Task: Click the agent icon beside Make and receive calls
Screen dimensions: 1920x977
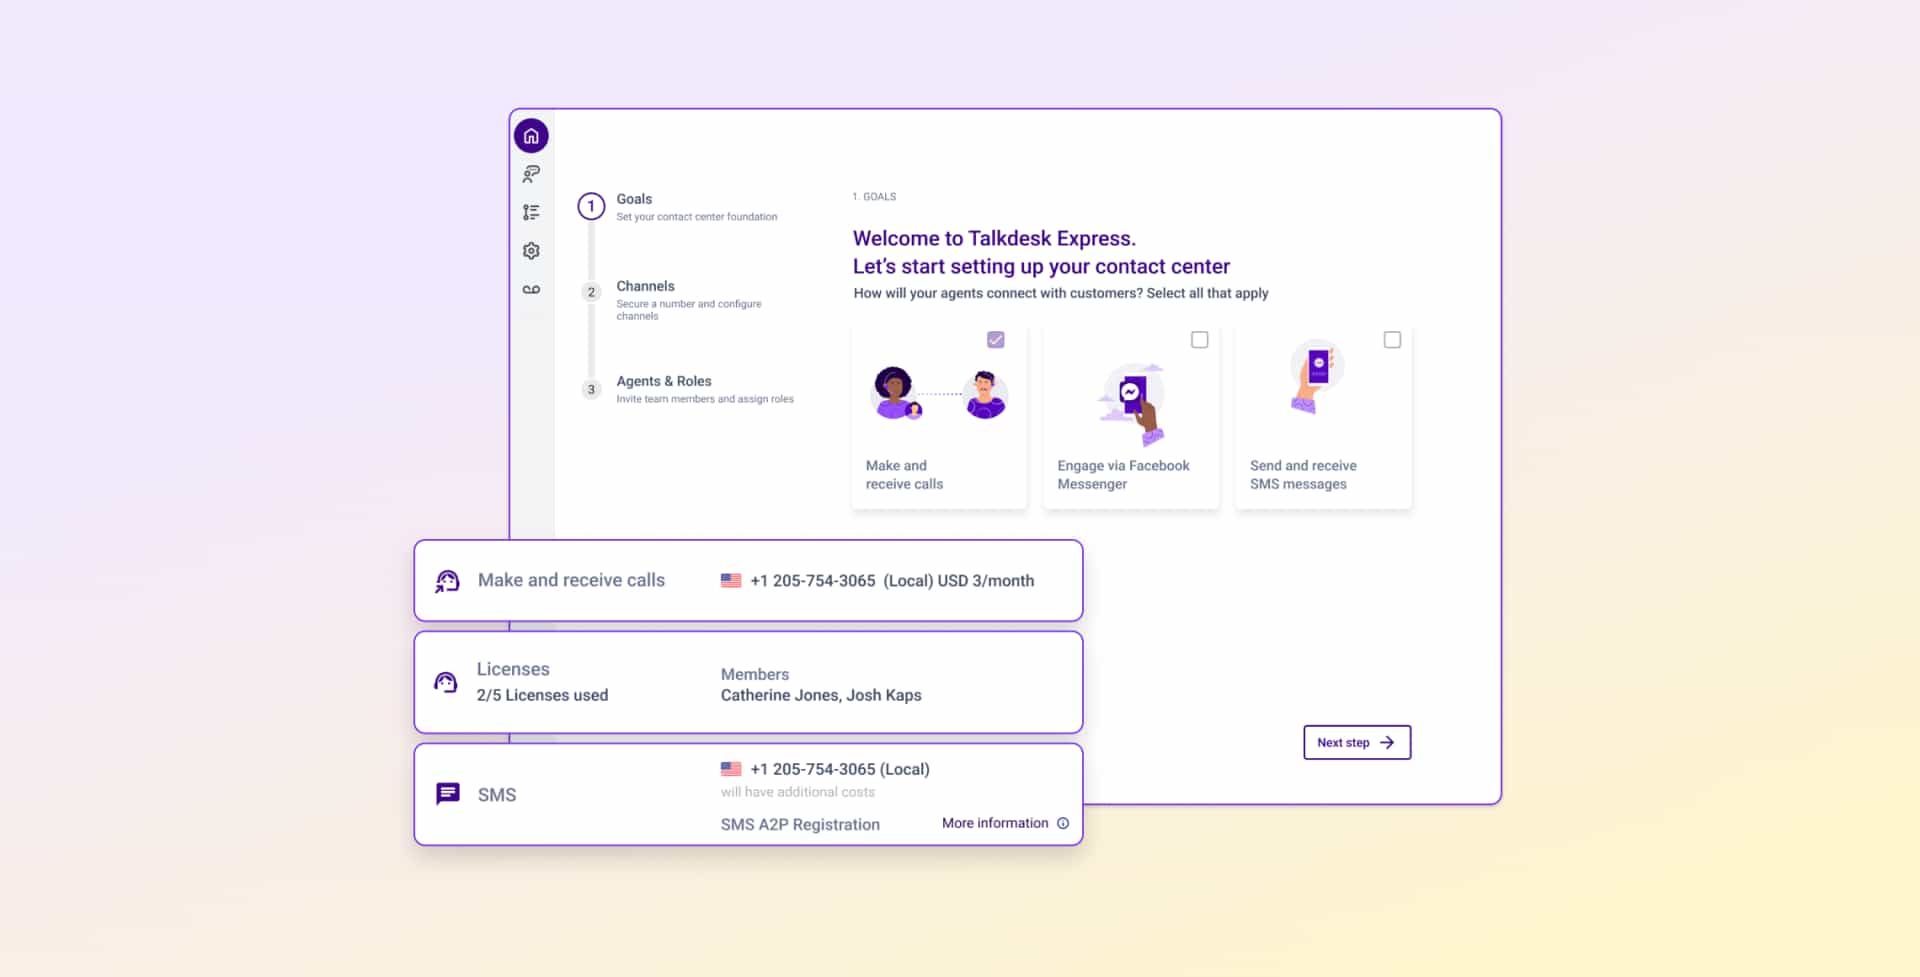Action: [447, 581]
